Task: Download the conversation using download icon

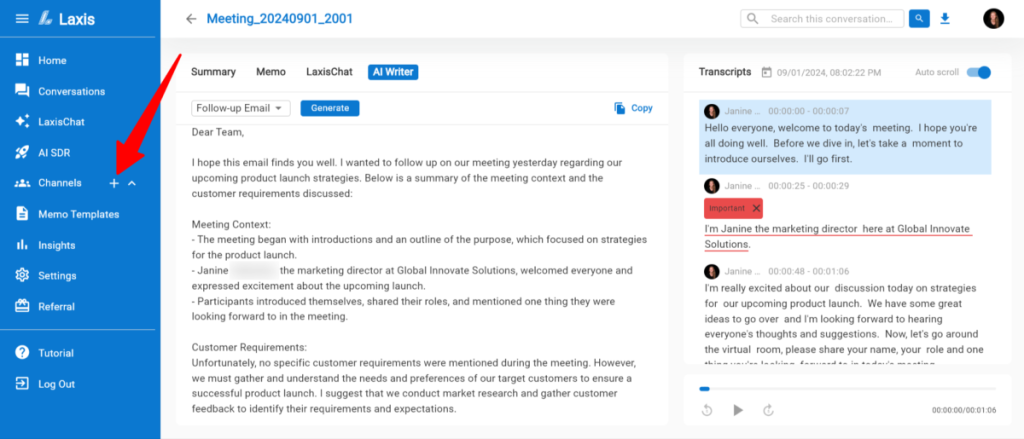Action: pyautogui.click(x=945, y=19)
